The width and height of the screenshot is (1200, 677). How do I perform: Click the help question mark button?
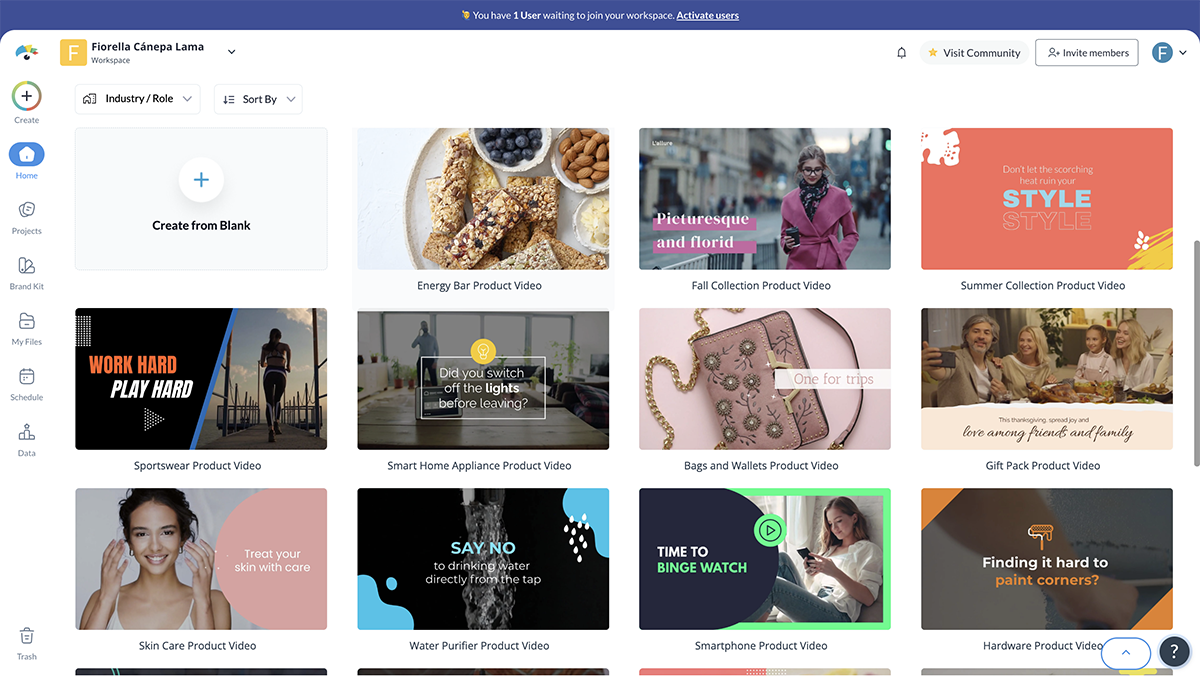click(1175, 652)
